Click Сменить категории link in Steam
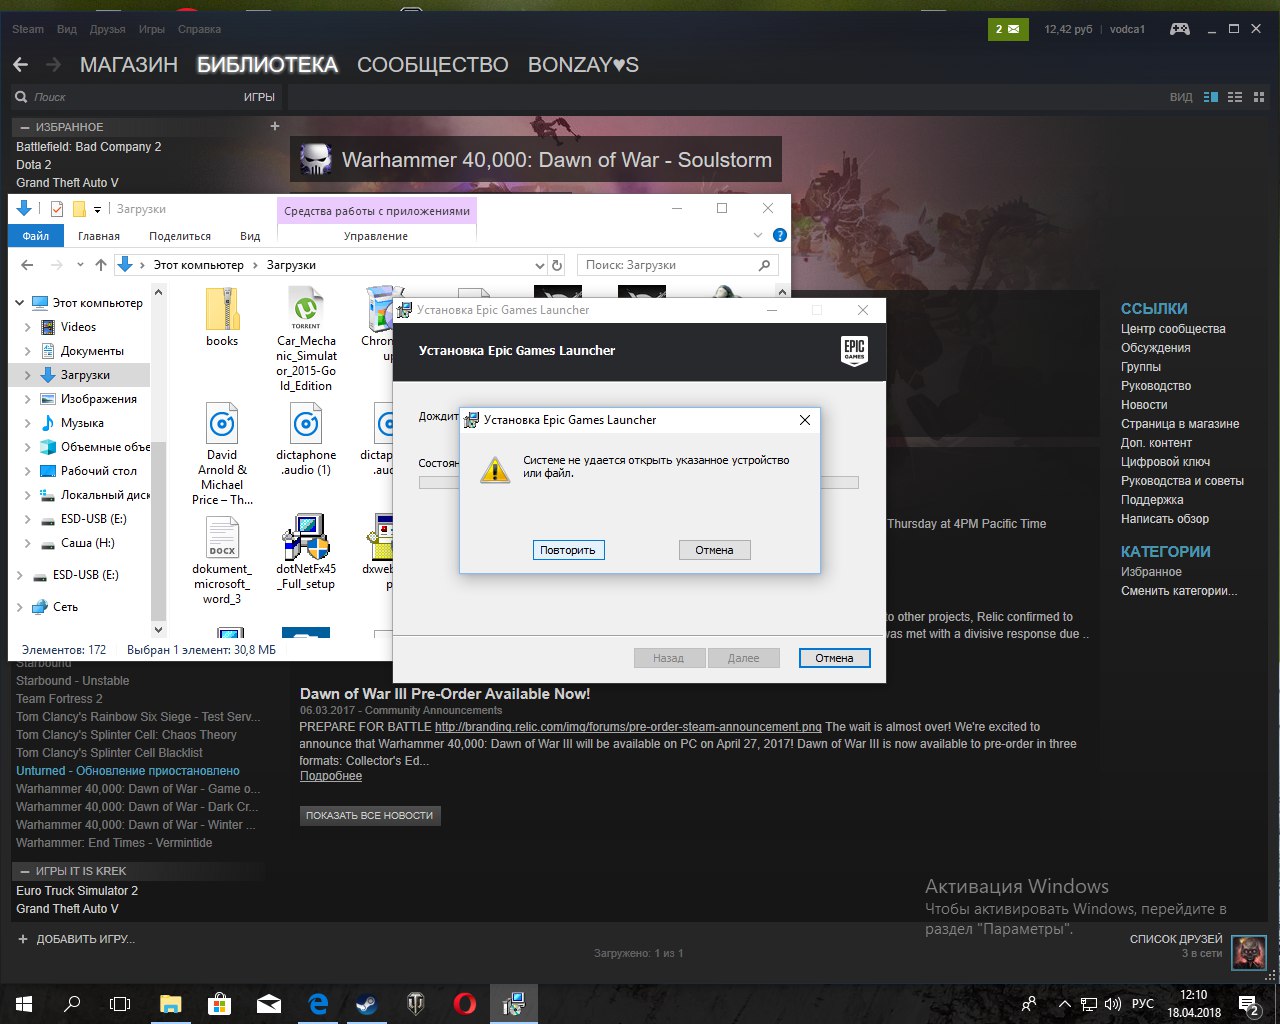Image resolution: width=1280 pixels, height=1024 pixels. pos(1179,591)
